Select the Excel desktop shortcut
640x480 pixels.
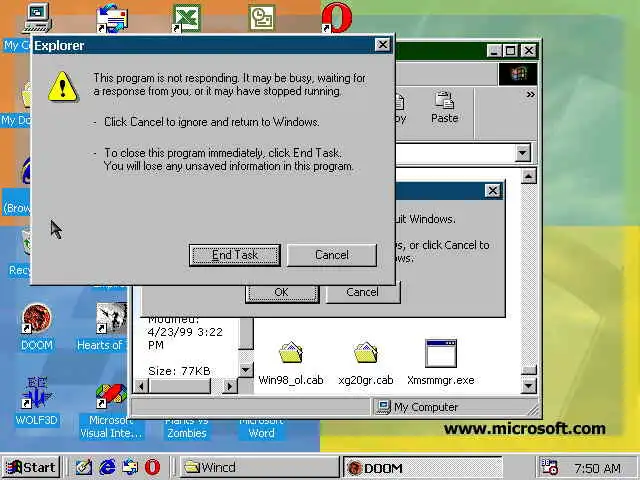[x=187, y=18]
